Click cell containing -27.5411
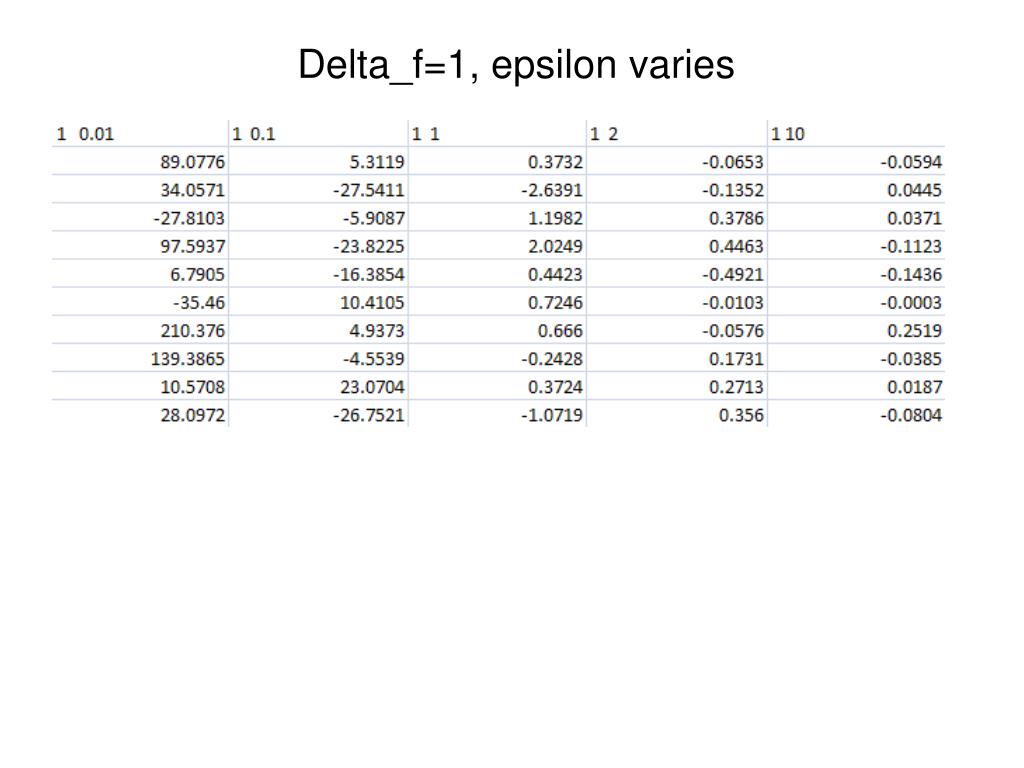 318,190
